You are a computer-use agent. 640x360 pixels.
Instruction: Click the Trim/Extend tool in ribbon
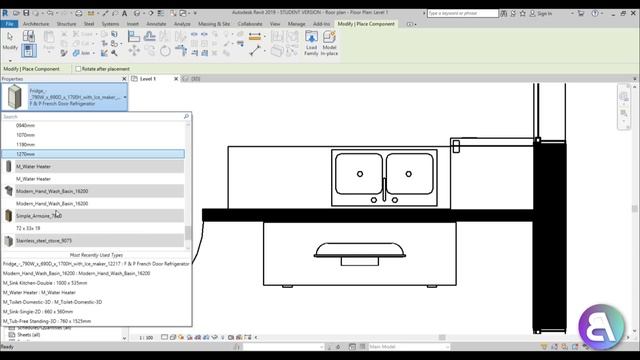180,51
